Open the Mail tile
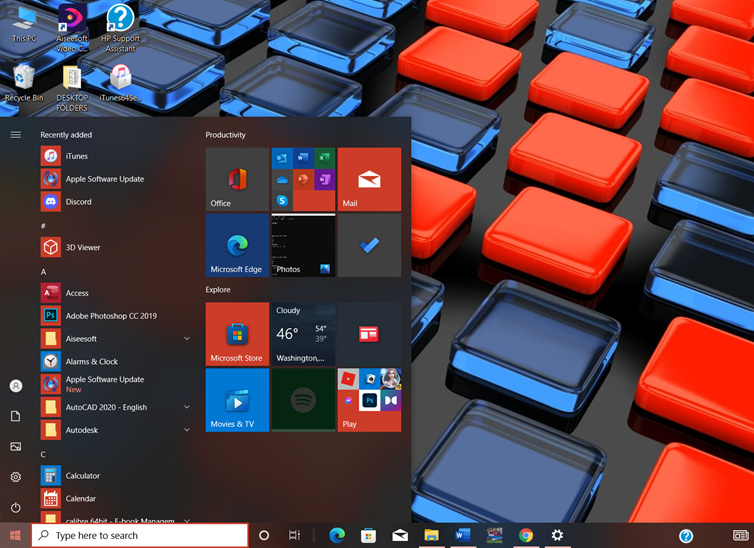Viewport: 754px width, 548px height. (x=369, y=179)
